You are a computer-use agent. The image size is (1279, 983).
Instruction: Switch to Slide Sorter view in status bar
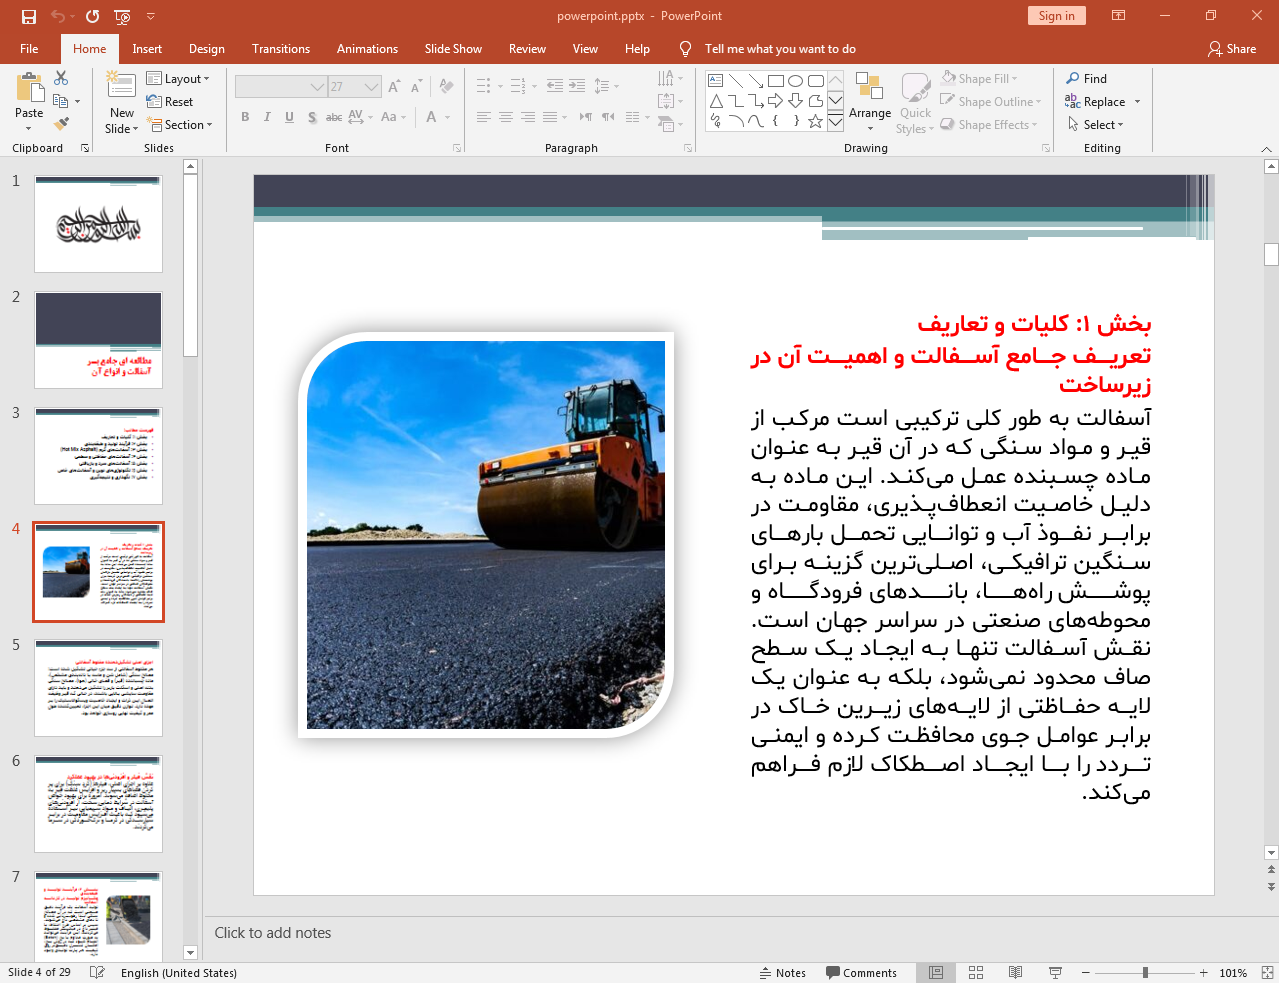click(976, 972)
